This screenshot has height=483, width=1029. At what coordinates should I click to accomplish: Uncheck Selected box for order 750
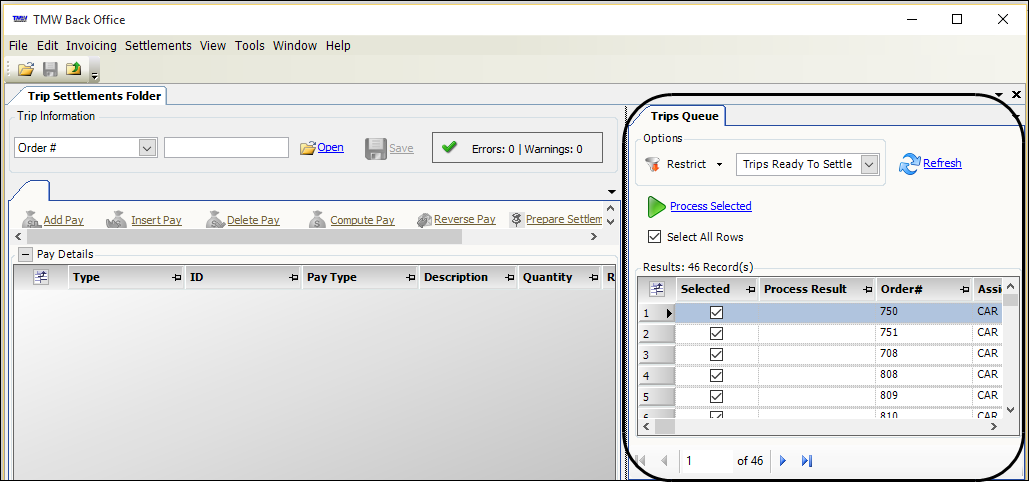click(x=717, y=312)
